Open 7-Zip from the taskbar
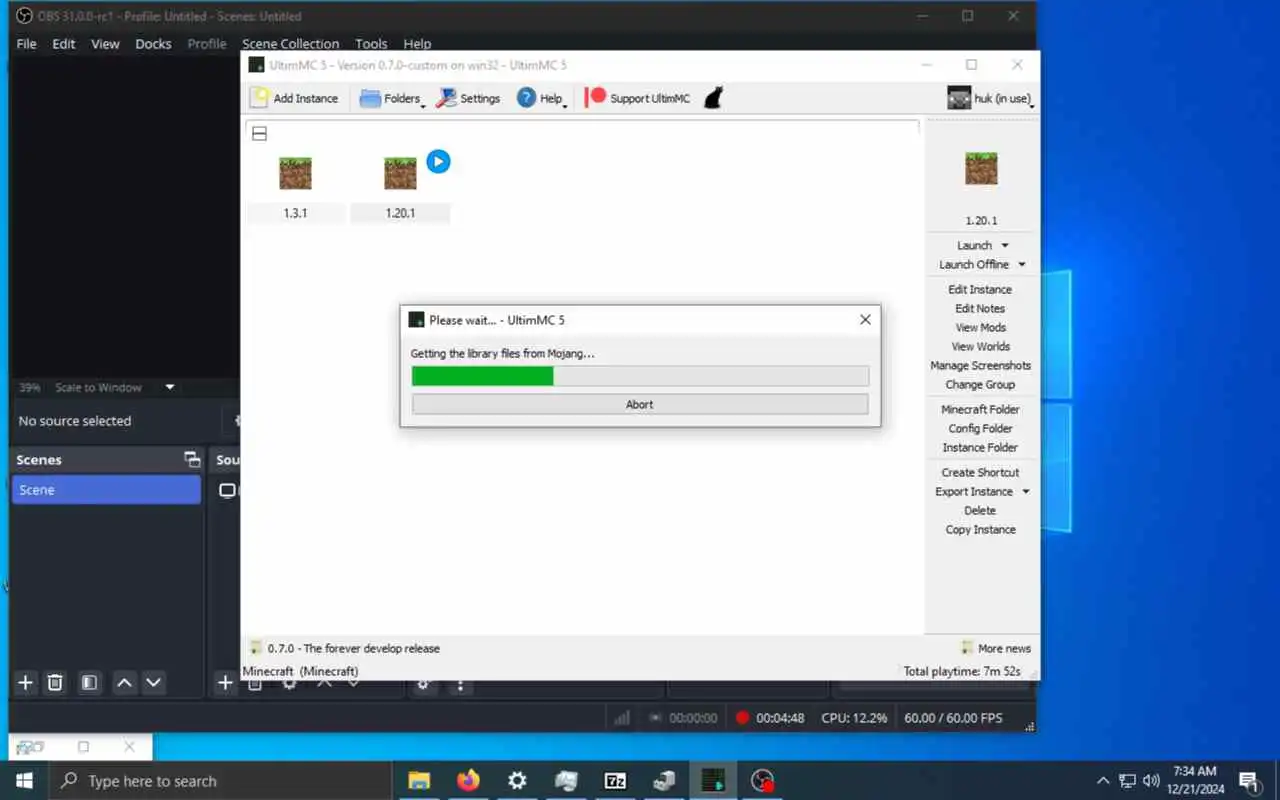 [x=615, y=781]
